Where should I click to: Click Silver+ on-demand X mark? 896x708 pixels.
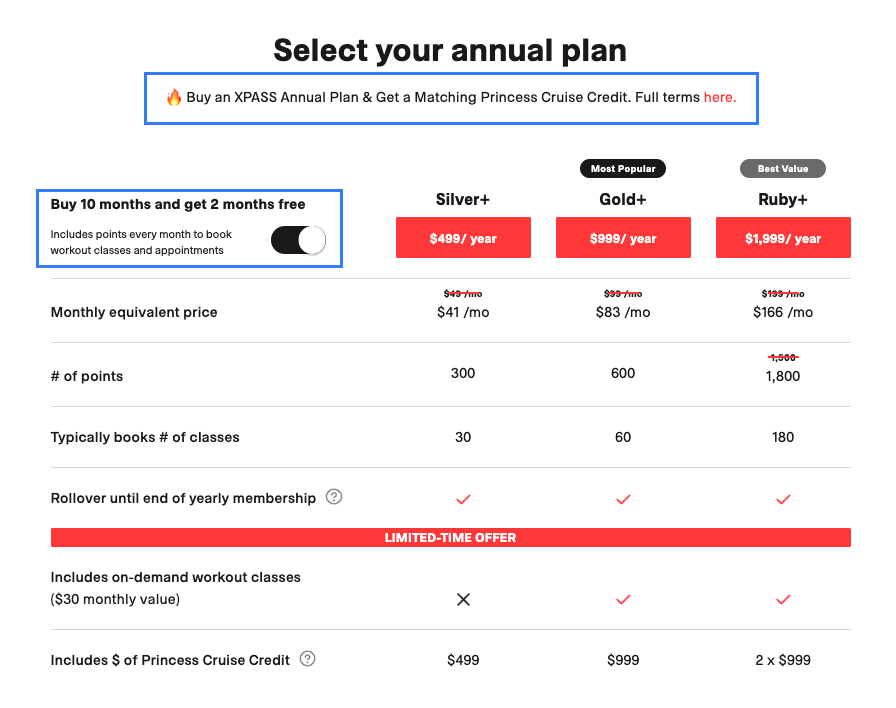[x=463, y=599]
